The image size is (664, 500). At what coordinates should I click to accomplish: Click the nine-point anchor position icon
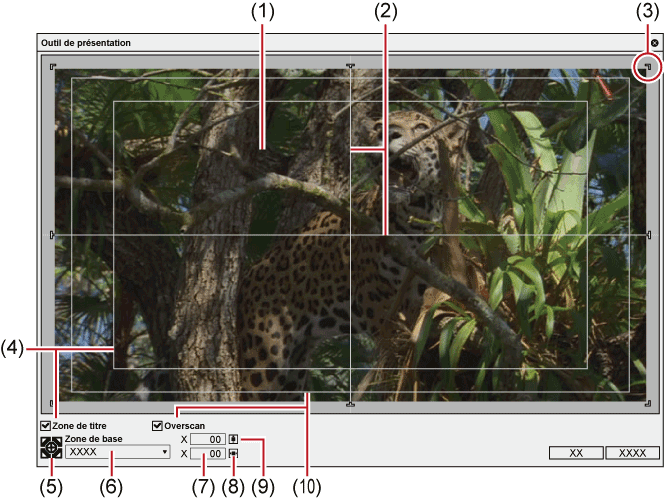pyautogui.click(x=51, y=448)
